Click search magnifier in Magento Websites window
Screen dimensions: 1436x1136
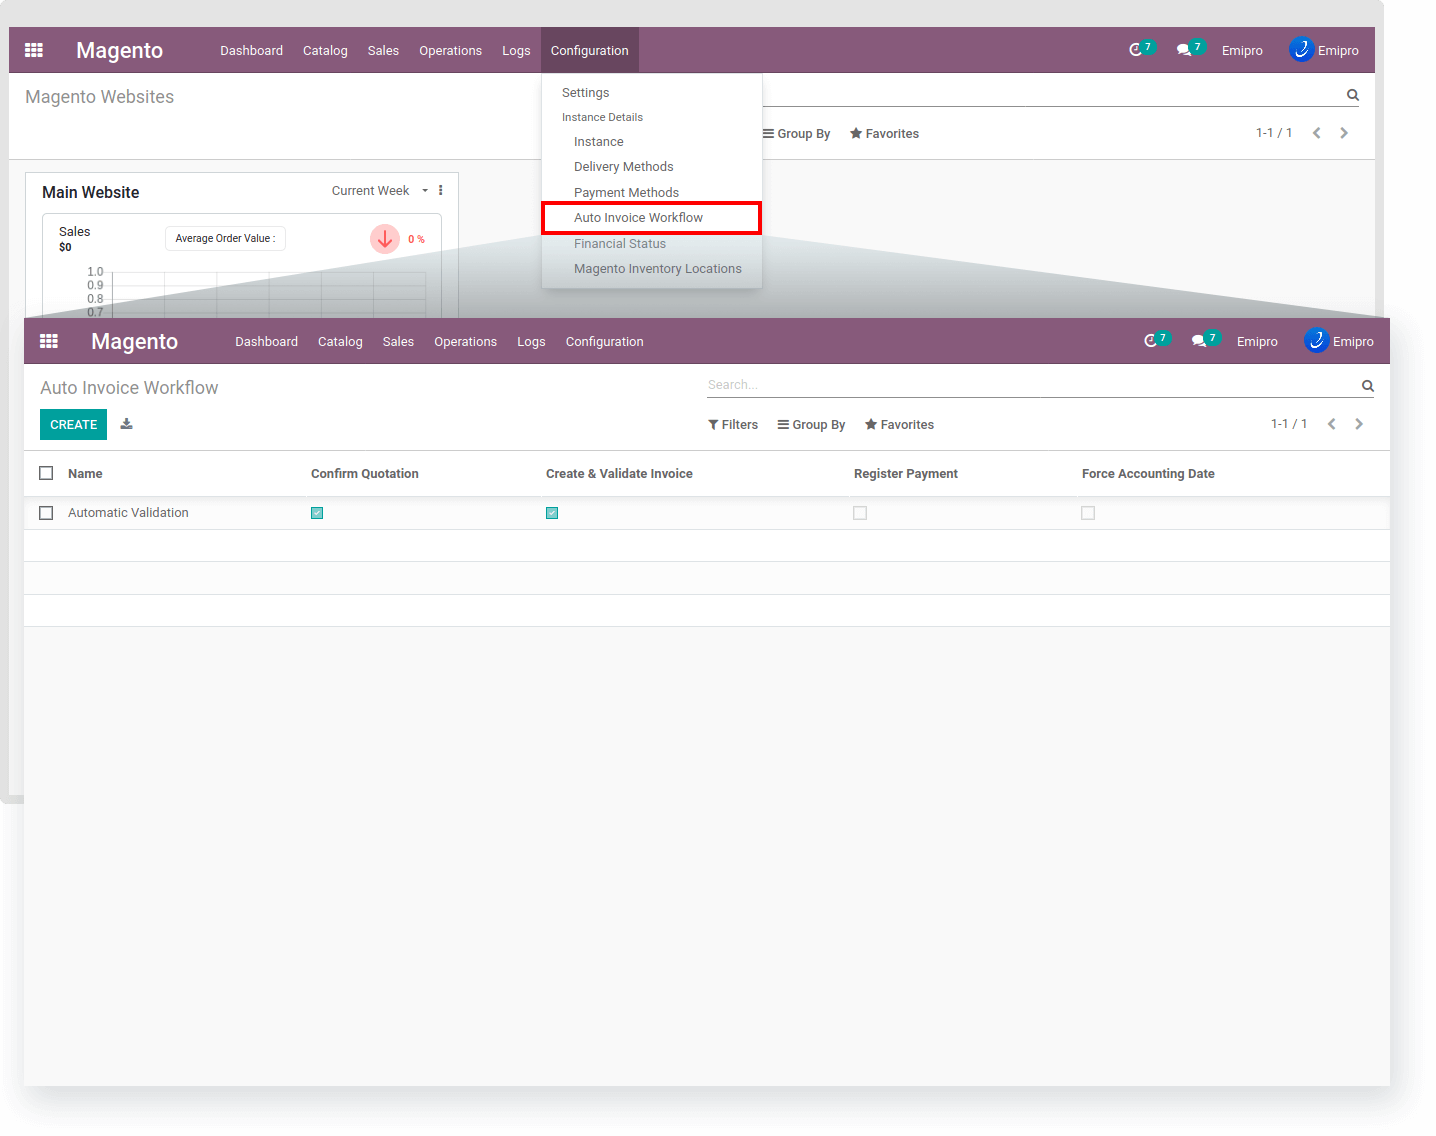click(x=1353, y=95)
